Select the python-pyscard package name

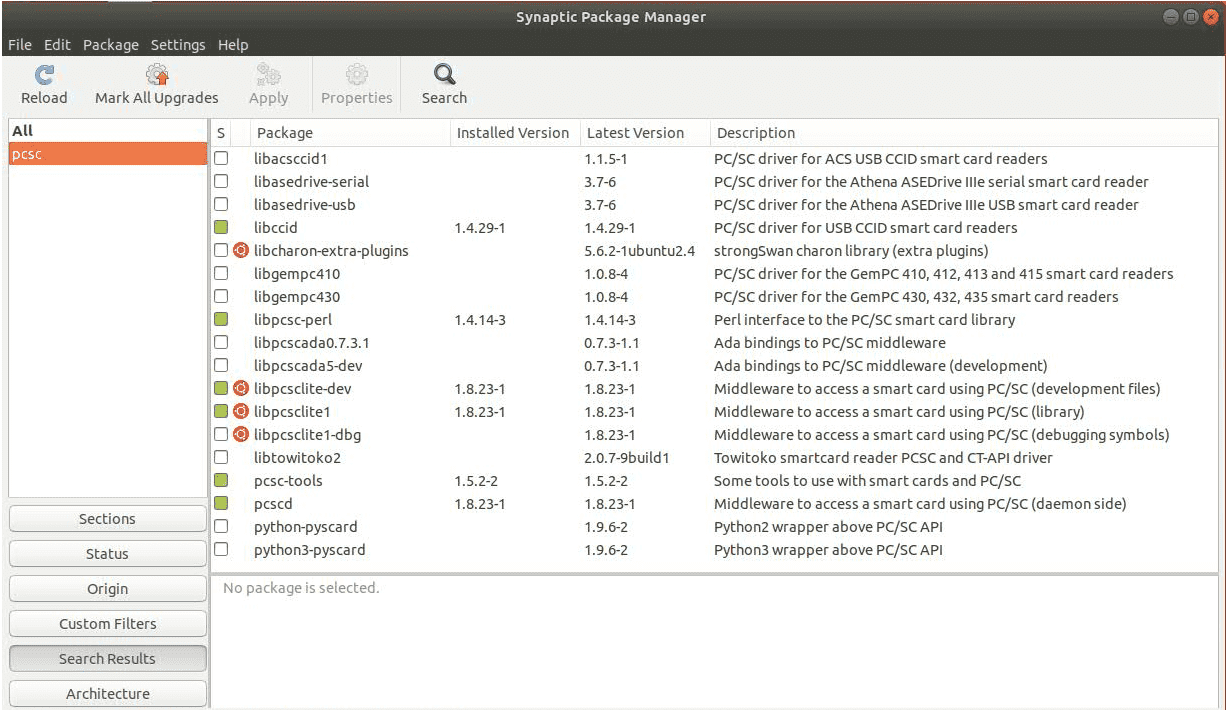click(305, 527)
